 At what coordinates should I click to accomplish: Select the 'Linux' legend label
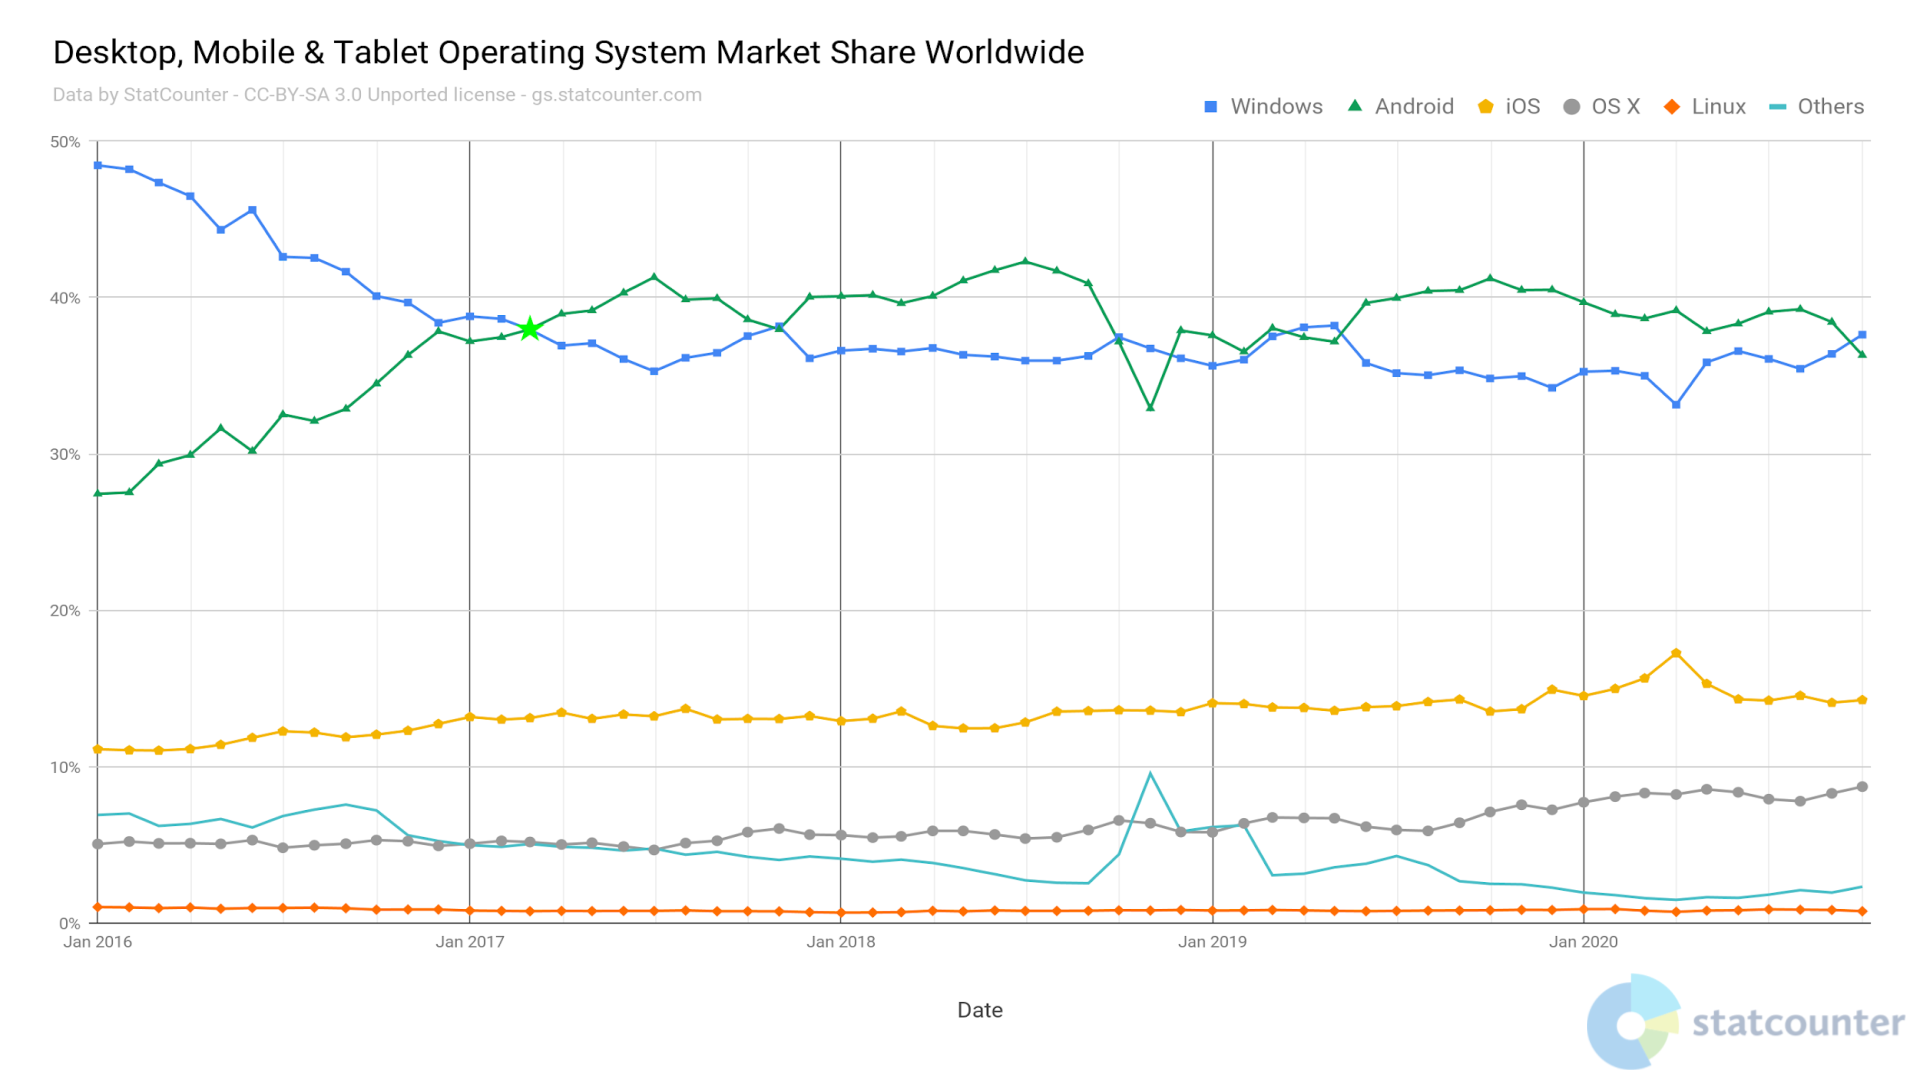1719,106
